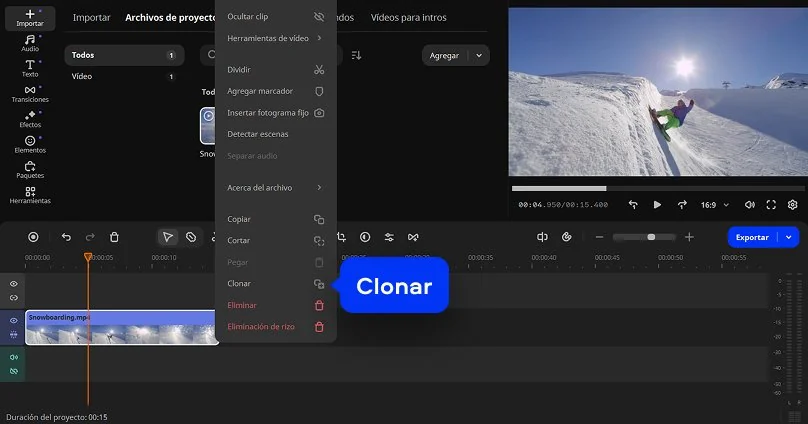The height and width of the screenshot is (424, 808).
Task: Click the Exportar button
Action: (x=752, y=237)
